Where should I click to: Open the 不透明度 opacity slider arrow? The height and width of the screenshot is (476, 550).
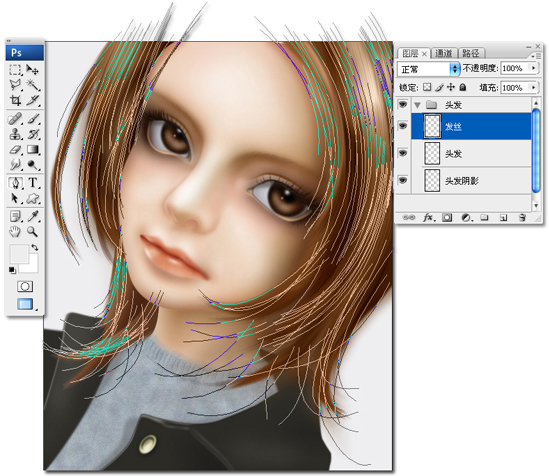click(x=534, y=68)
